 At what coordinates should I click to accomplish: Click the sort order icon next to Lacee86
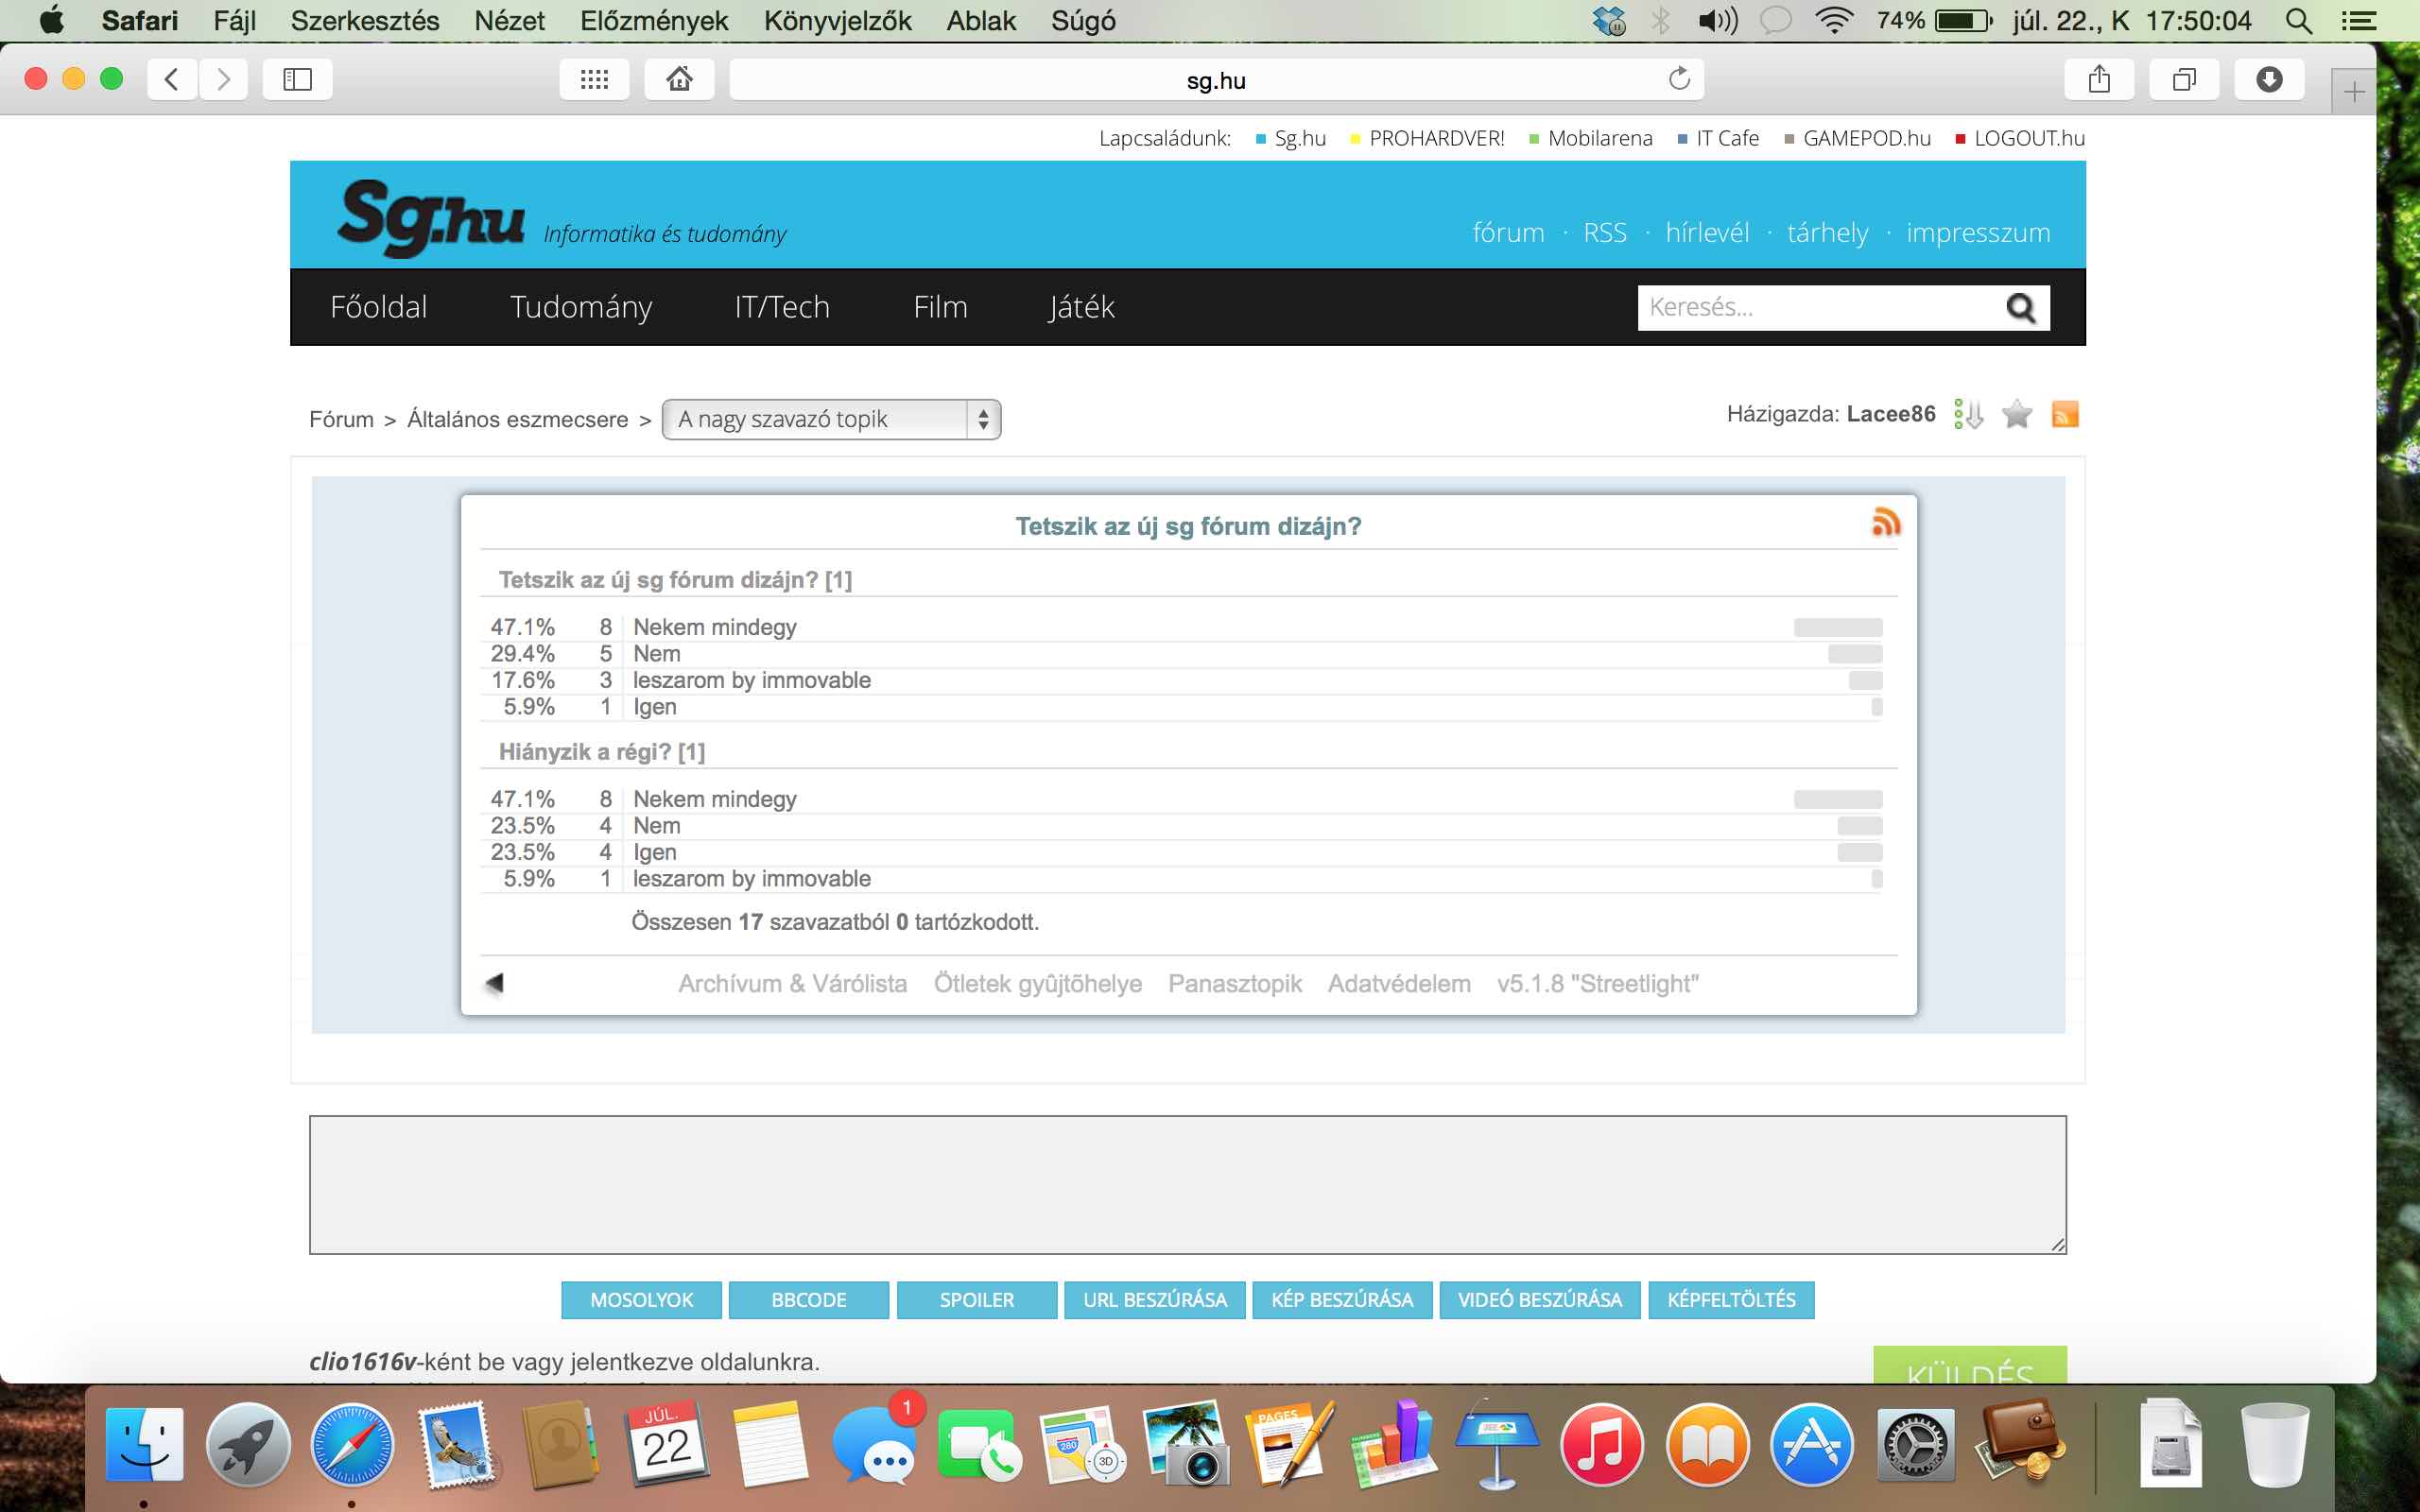click(x=1968, y=414)
